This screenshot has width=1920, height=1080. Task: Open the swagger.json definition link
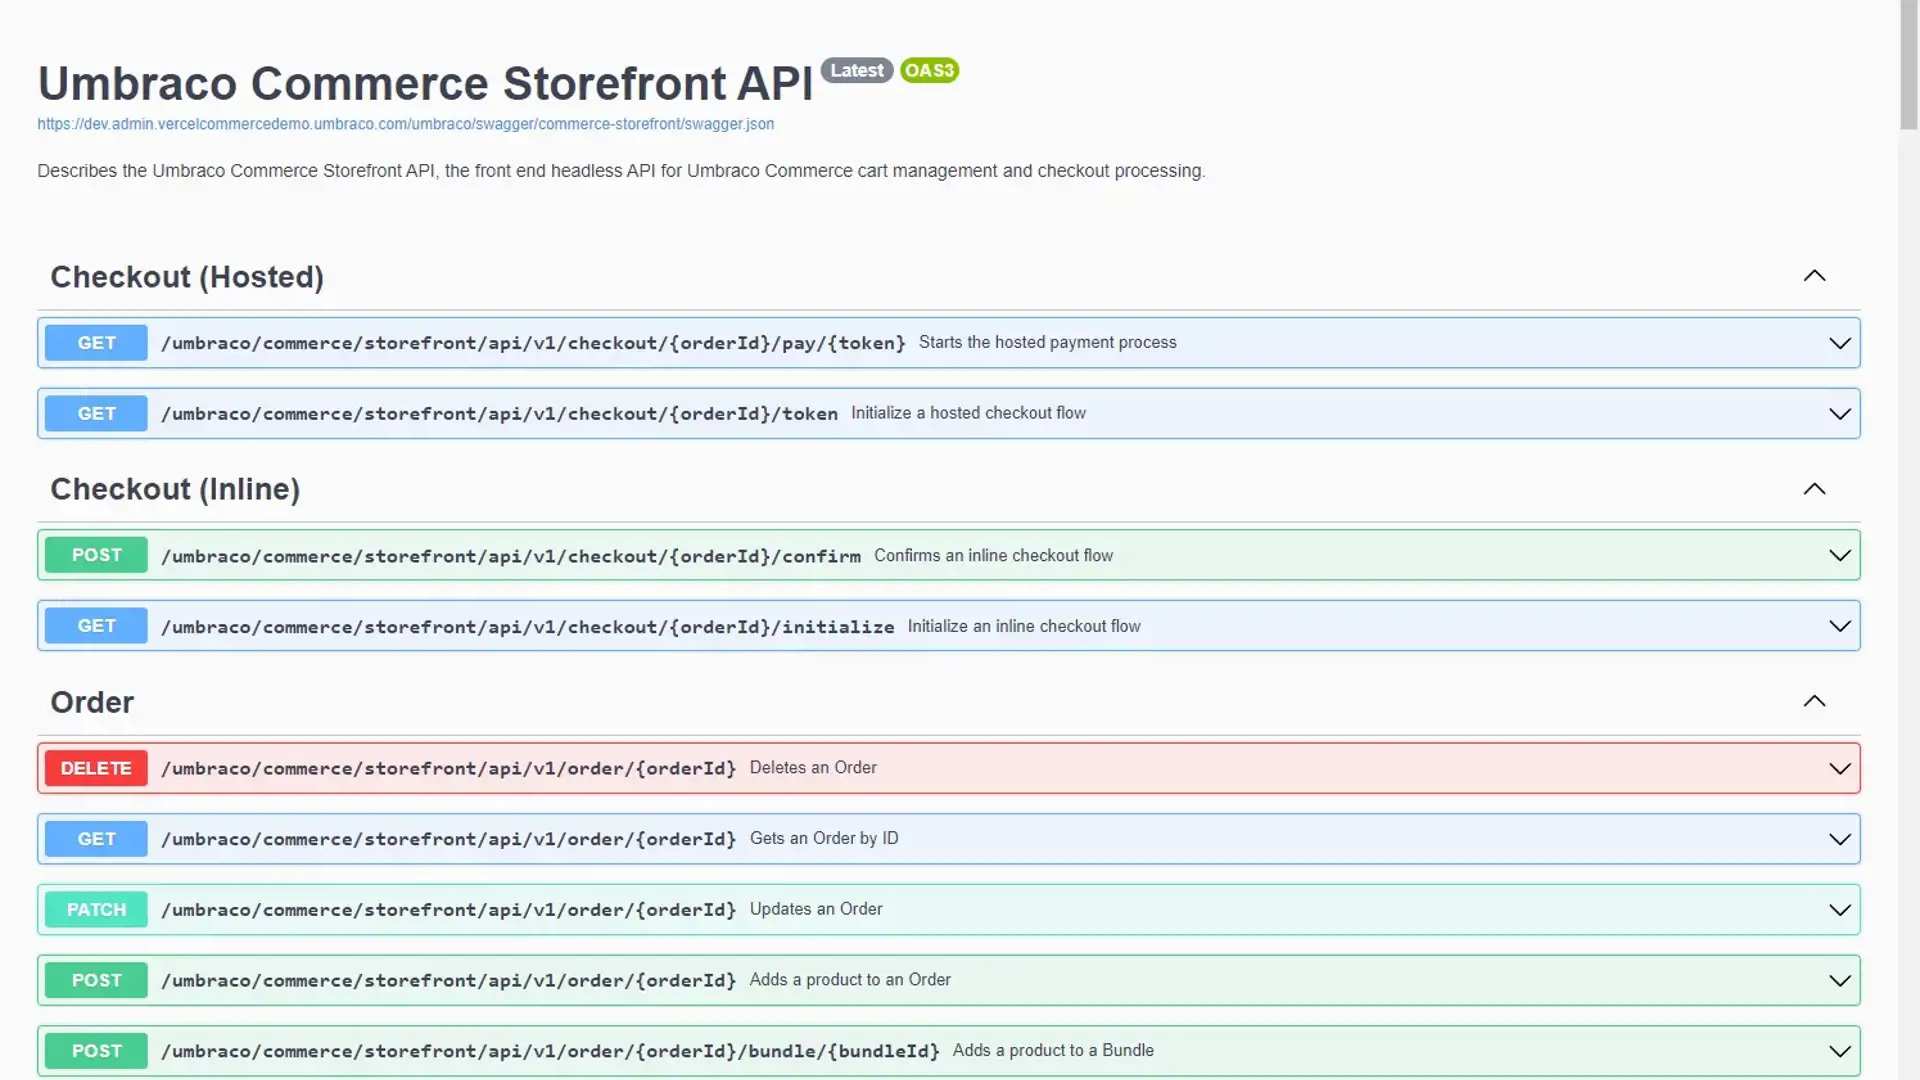(x=405, y=124)
